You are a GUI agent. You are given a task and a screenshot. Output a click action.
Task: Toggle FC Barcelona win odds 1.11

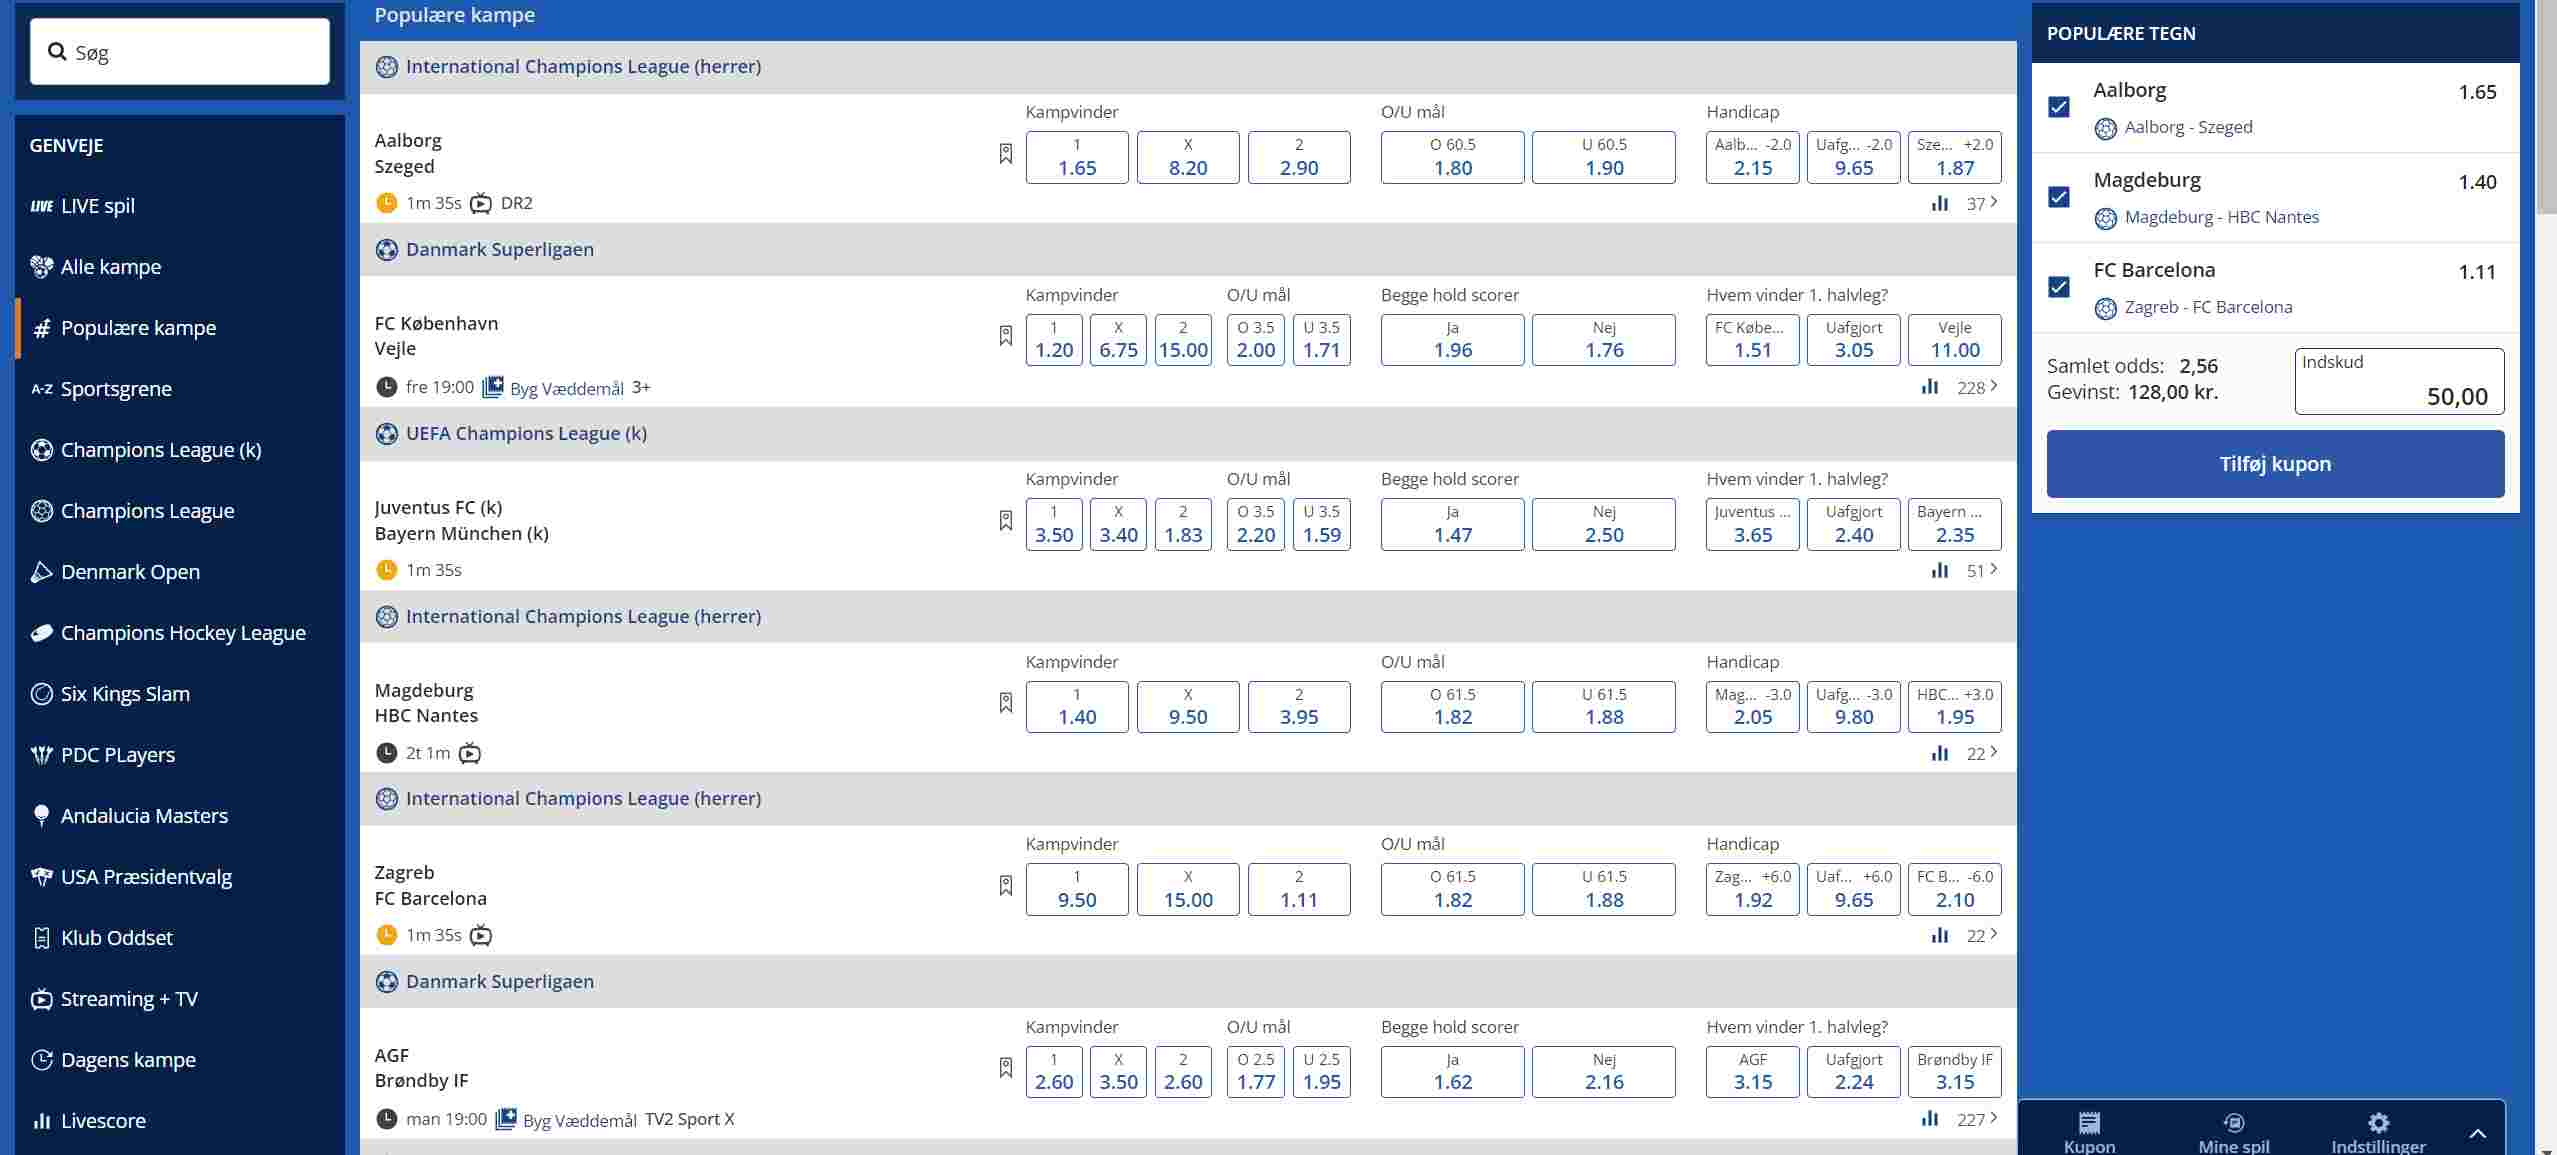click(x=1299, y=889)
